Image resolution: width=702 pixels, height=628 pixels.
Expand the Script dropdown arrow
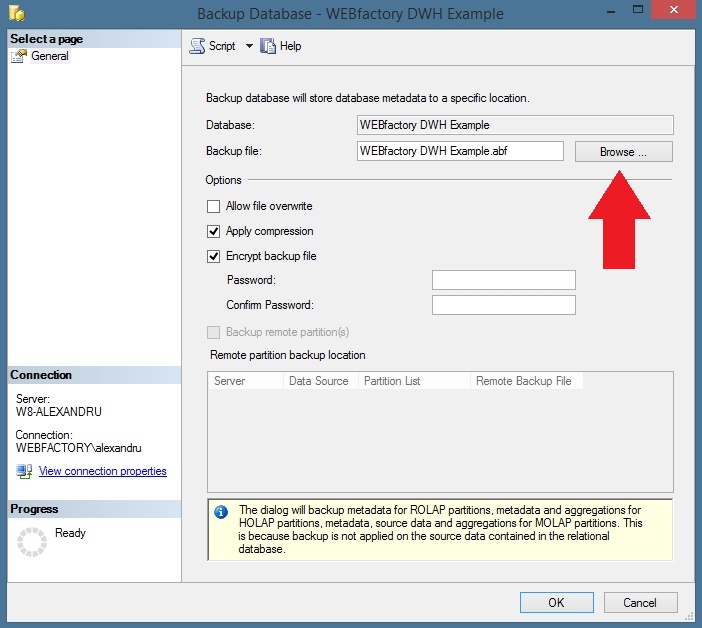249,46
